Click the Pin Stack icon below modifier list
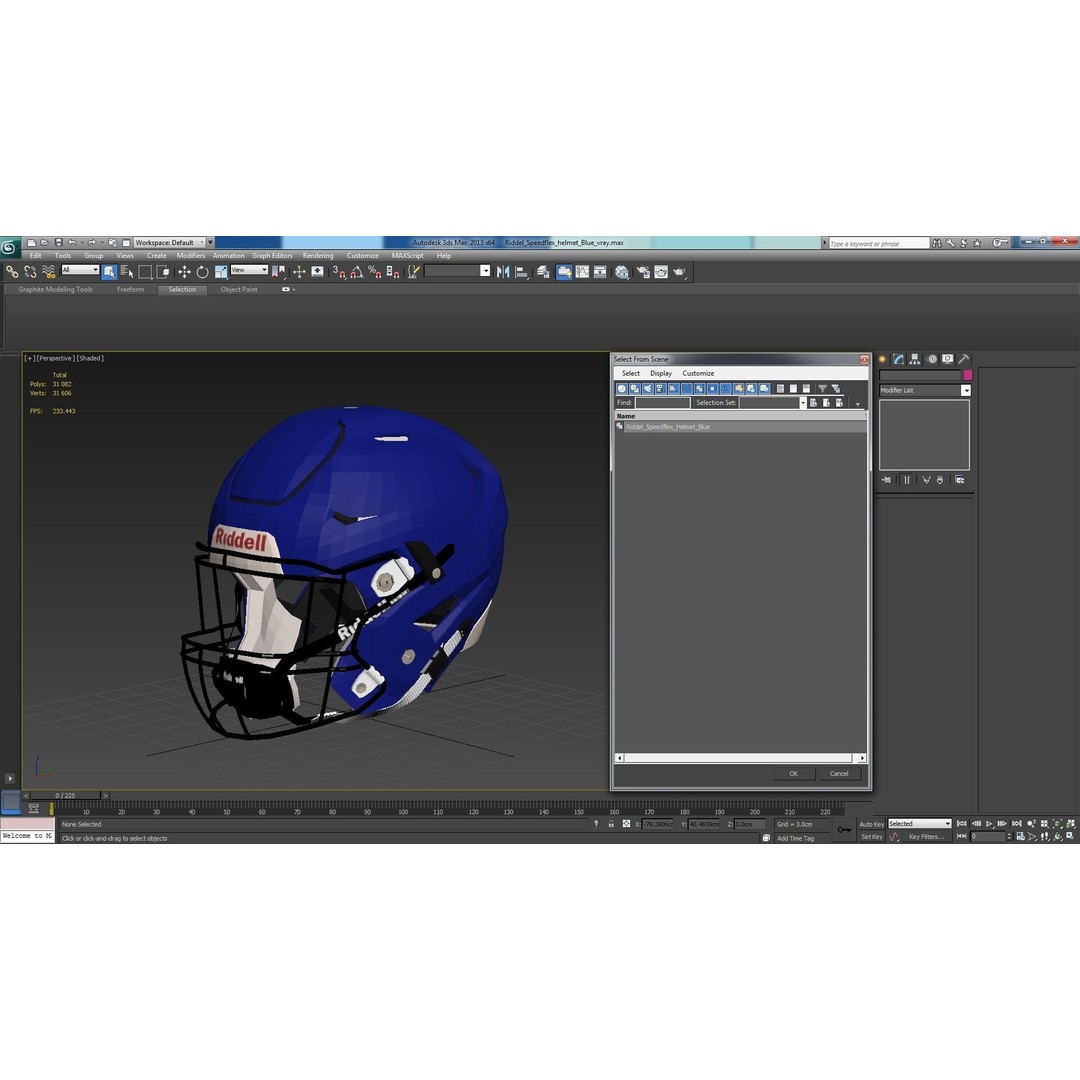The image size is (1080, 1080). pos(886,480)
